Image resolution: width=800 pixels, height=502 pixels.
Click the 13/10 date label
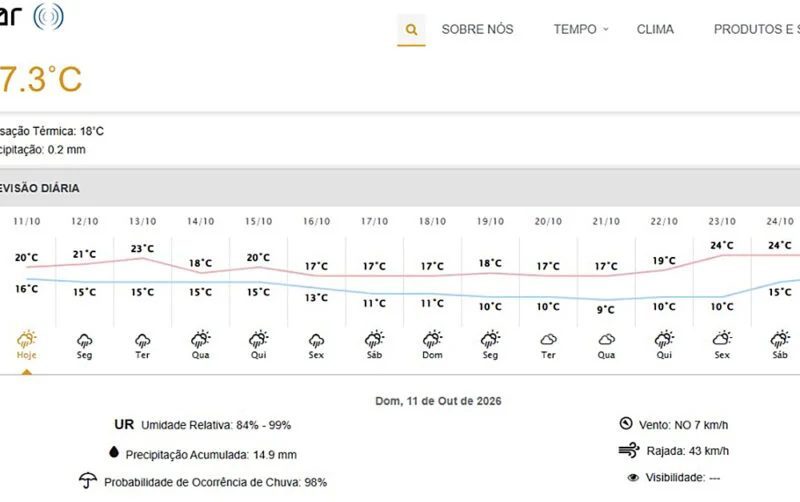142,221
